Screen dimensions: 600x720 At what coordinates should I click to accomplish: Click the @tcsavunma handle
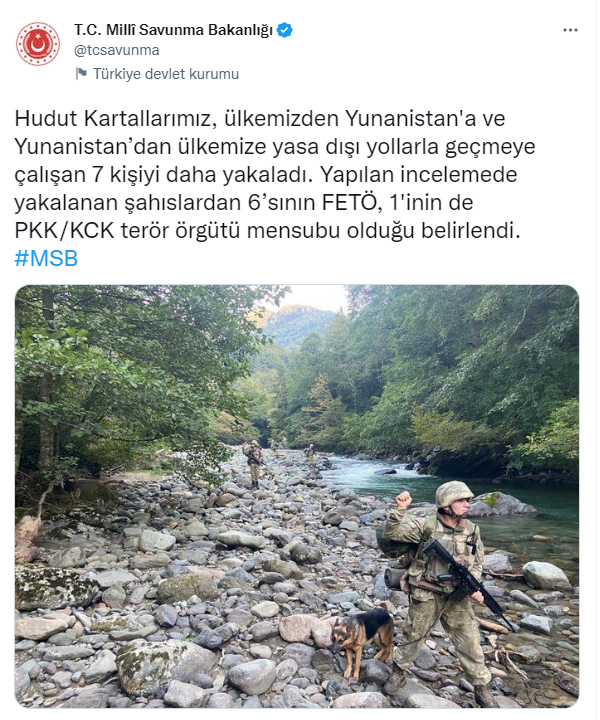(117, 50)
